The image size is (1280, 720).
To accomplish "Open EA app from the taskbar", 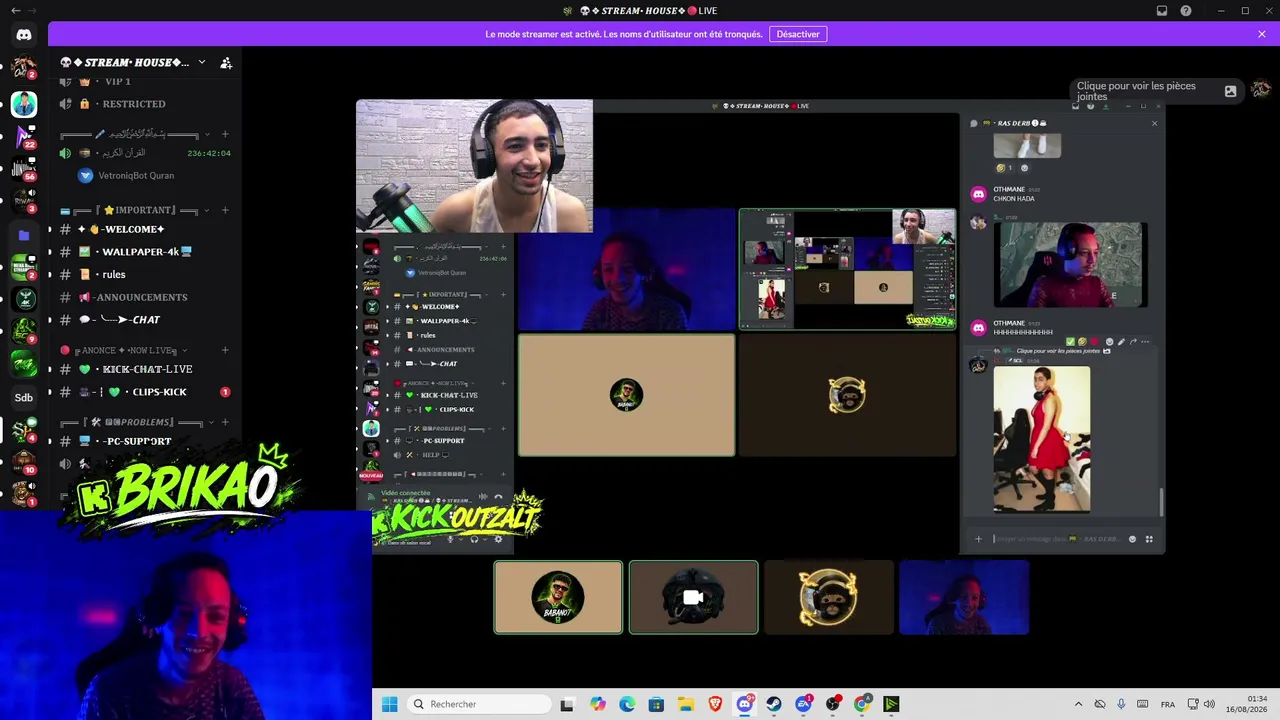I will point(803,704).
